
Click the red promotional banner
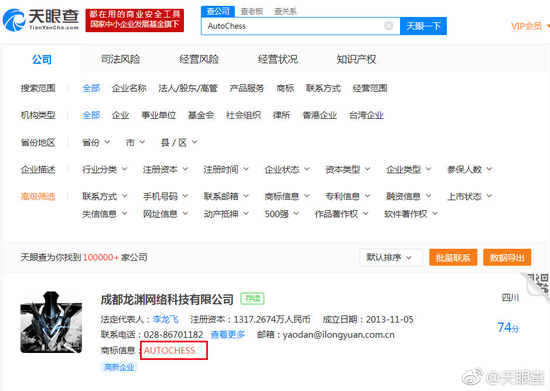(x=135, y=20)
